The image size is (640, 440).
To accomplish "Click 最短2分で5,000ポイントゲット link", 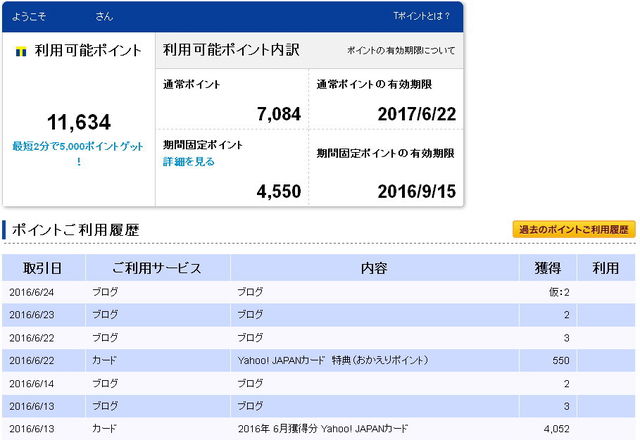I will tap(78, 153).
